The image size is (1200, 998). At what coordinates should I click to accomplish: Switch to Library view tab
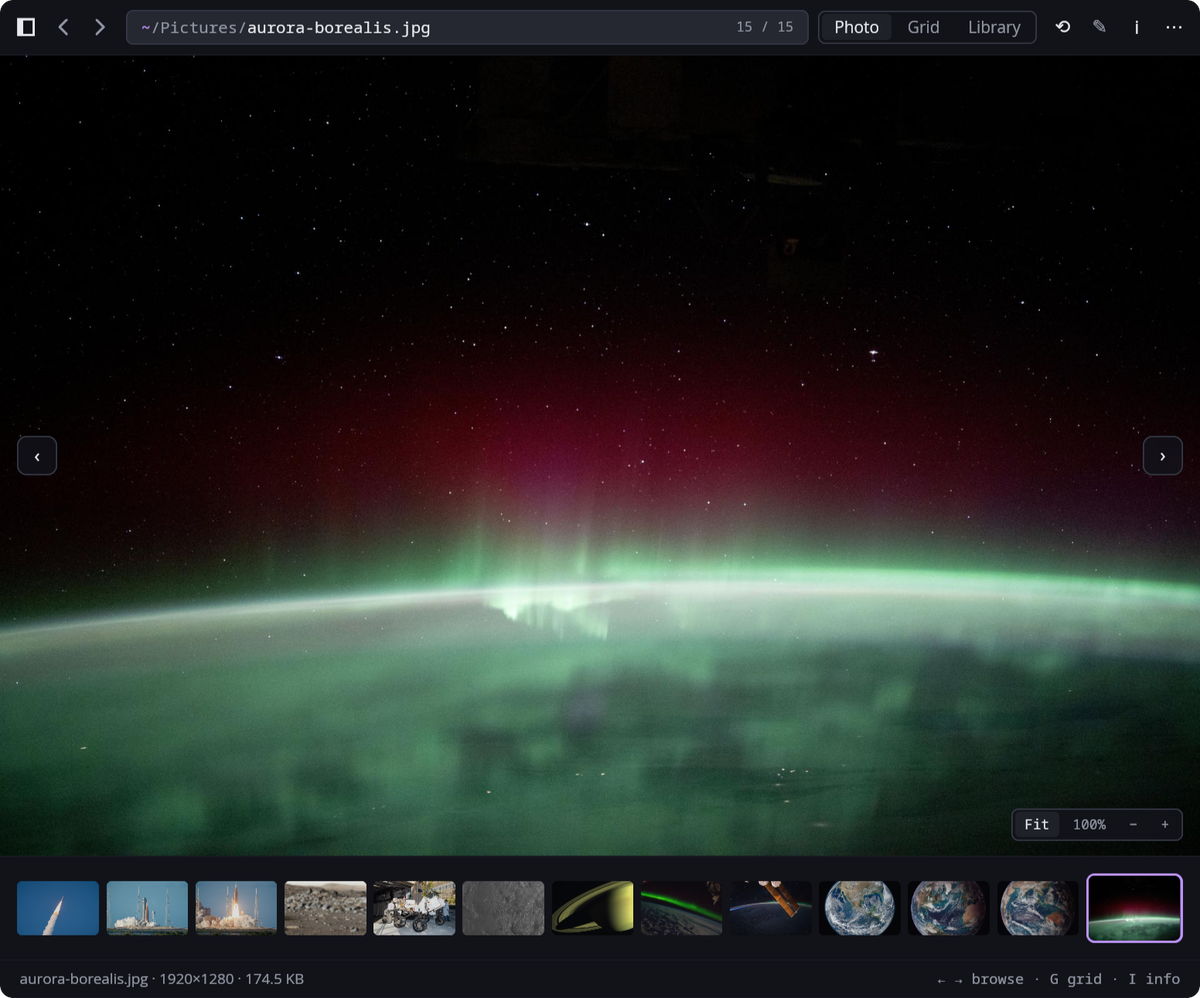(994, 27)
